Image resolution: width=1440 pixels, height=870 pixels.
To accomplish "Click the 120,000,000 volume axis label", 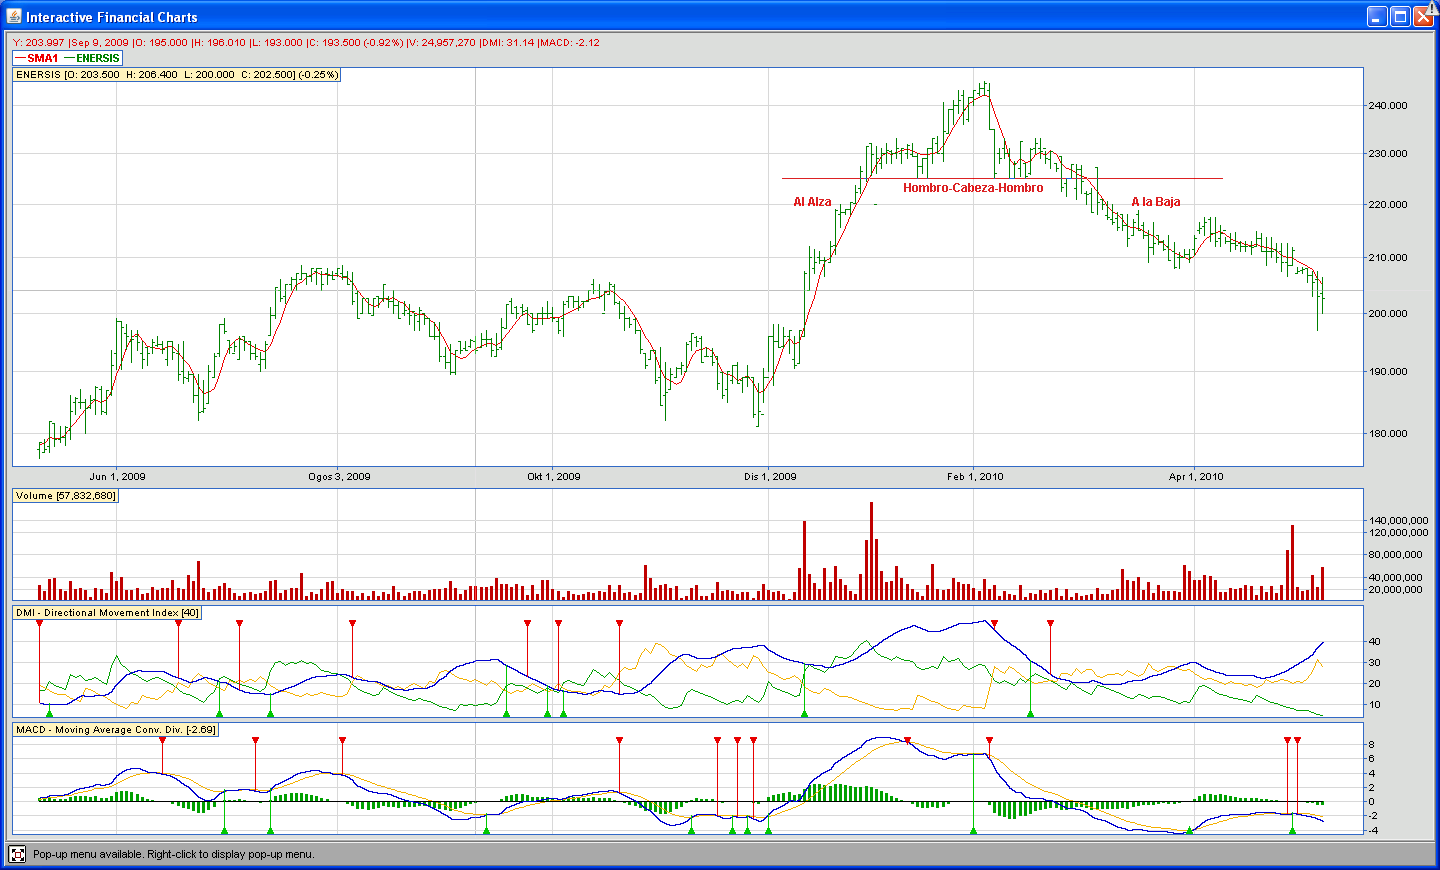I will [1396, 533].
